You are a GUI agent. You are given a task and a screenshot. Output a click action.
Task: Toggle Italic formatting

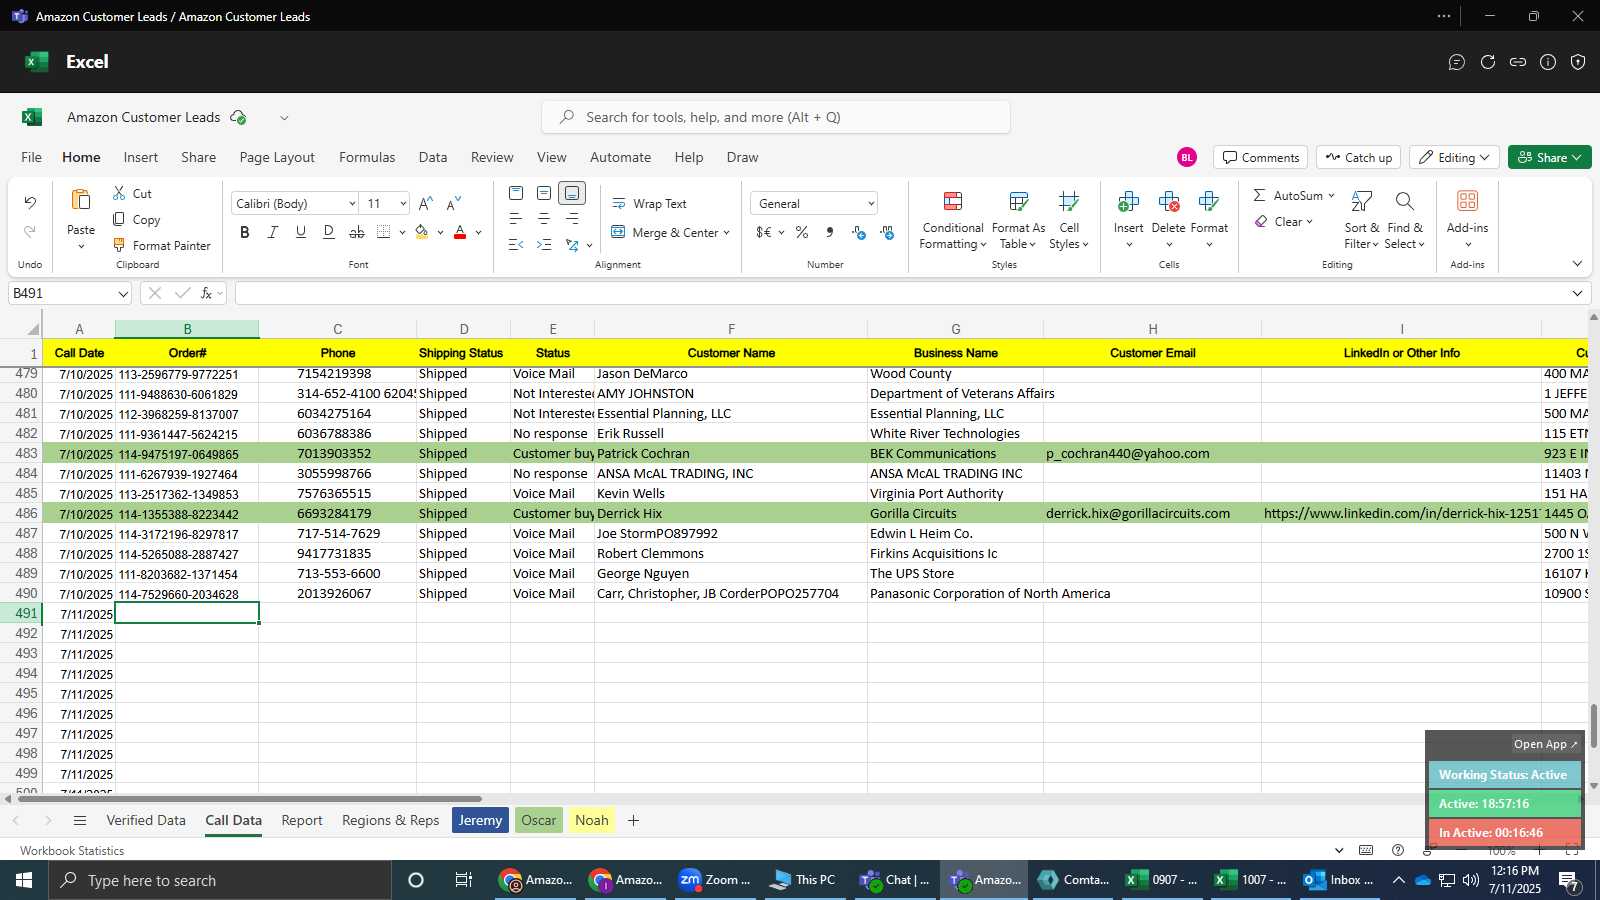[273, 232]
